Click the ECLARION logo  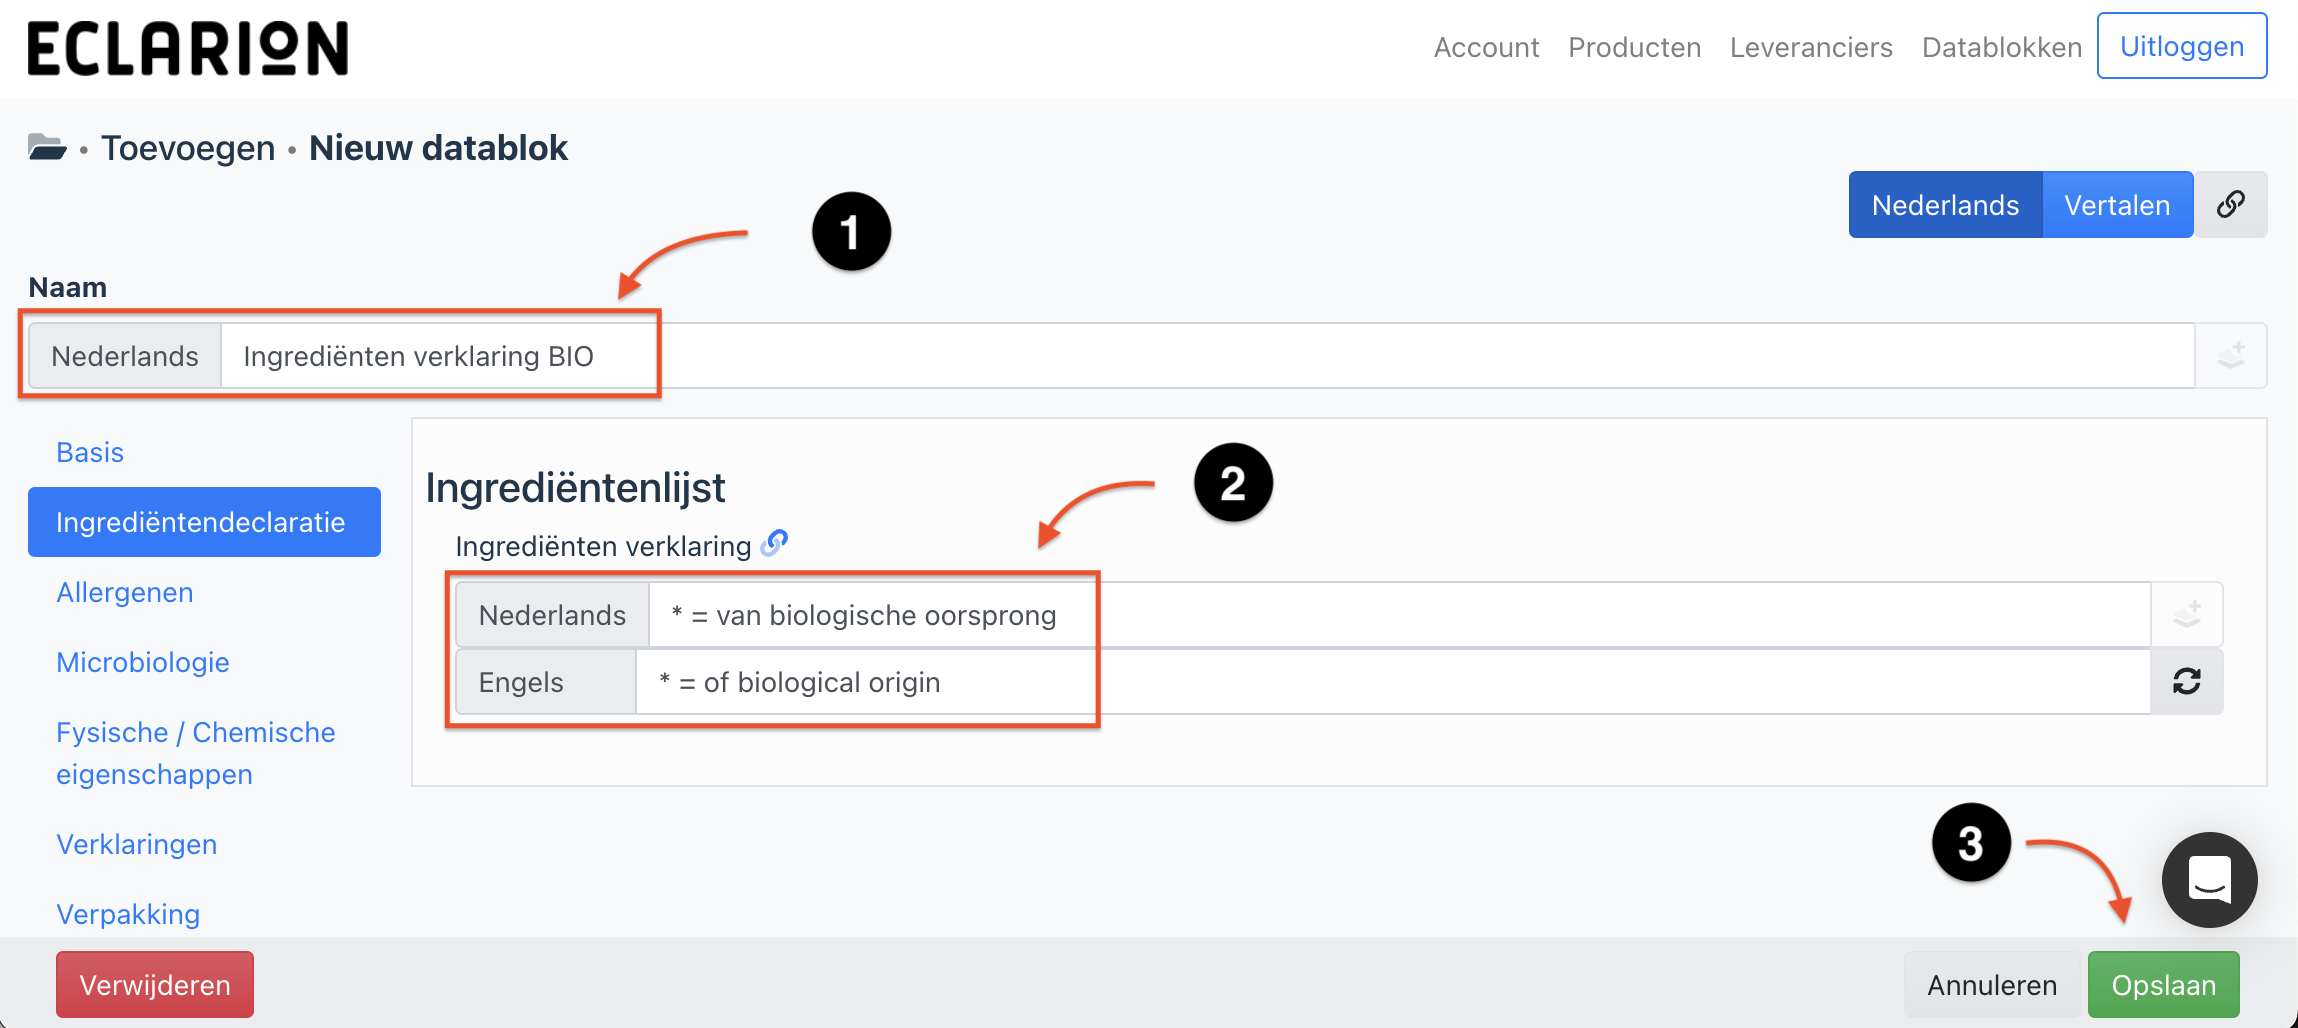pos(188,48)
